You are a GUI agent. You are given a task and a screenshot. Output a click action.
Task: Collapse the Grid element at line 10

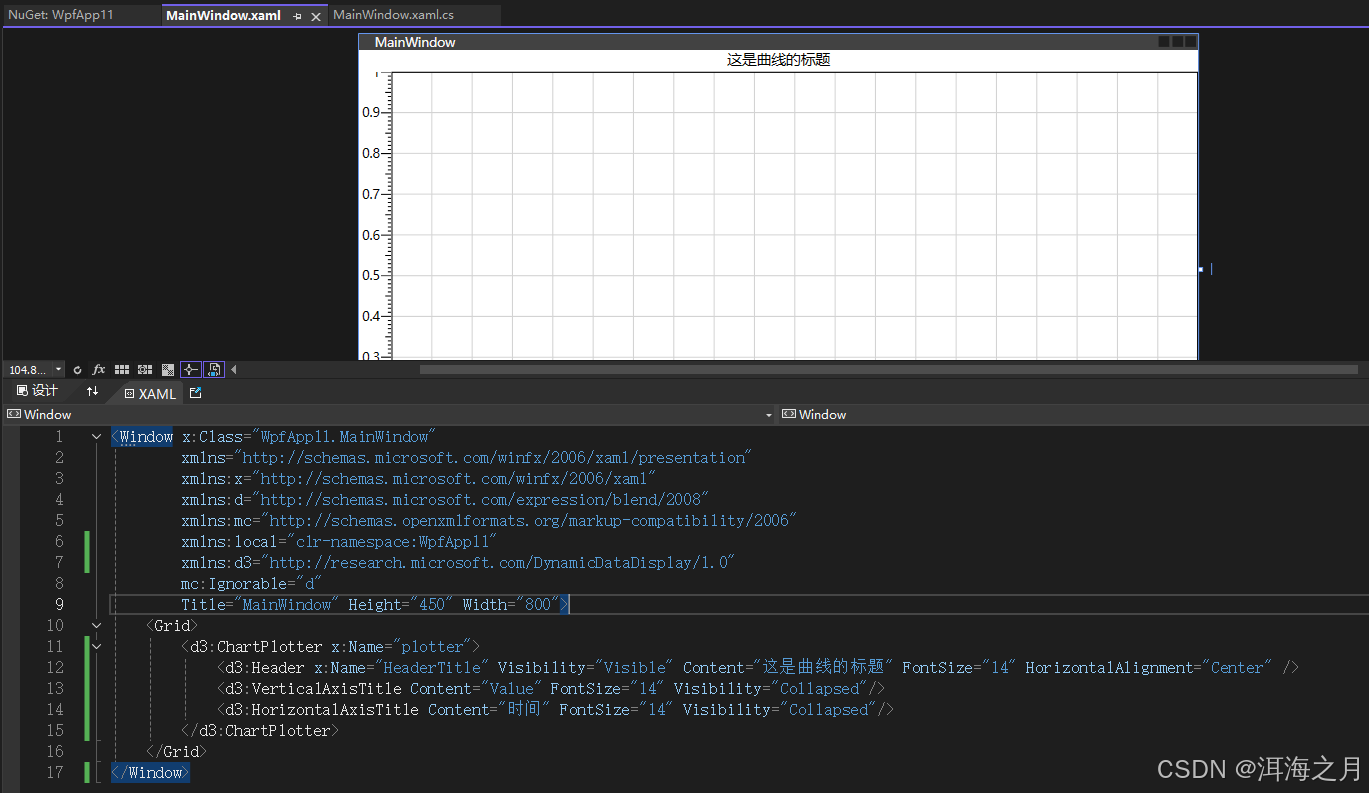coord(96,626)
